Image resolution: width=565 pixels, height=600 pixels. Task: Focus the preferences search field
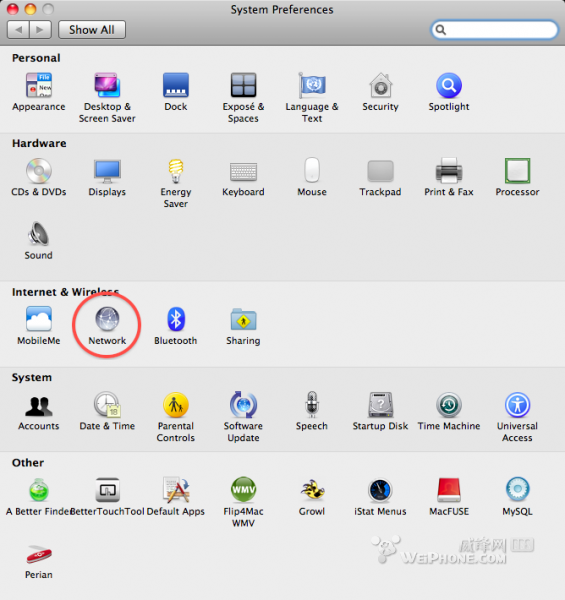(494, 30)
